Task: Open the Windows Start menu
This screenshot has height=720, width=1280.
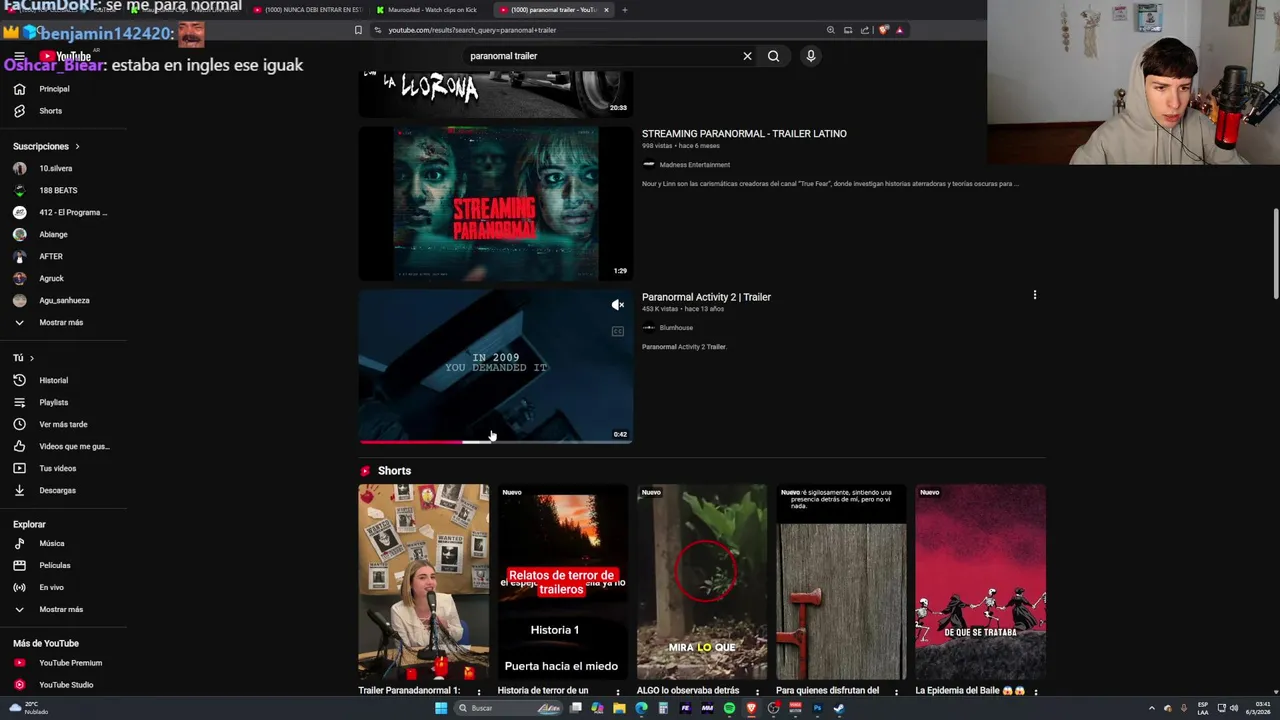Action: (x=441, y=708)
